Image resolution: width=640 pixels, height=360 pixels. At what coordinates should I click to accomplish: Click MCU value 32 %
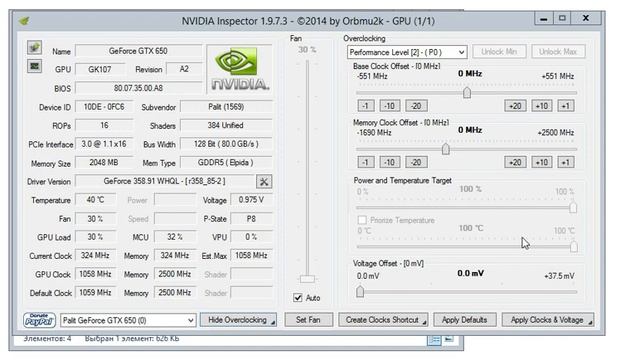click(x=175, y=237)
